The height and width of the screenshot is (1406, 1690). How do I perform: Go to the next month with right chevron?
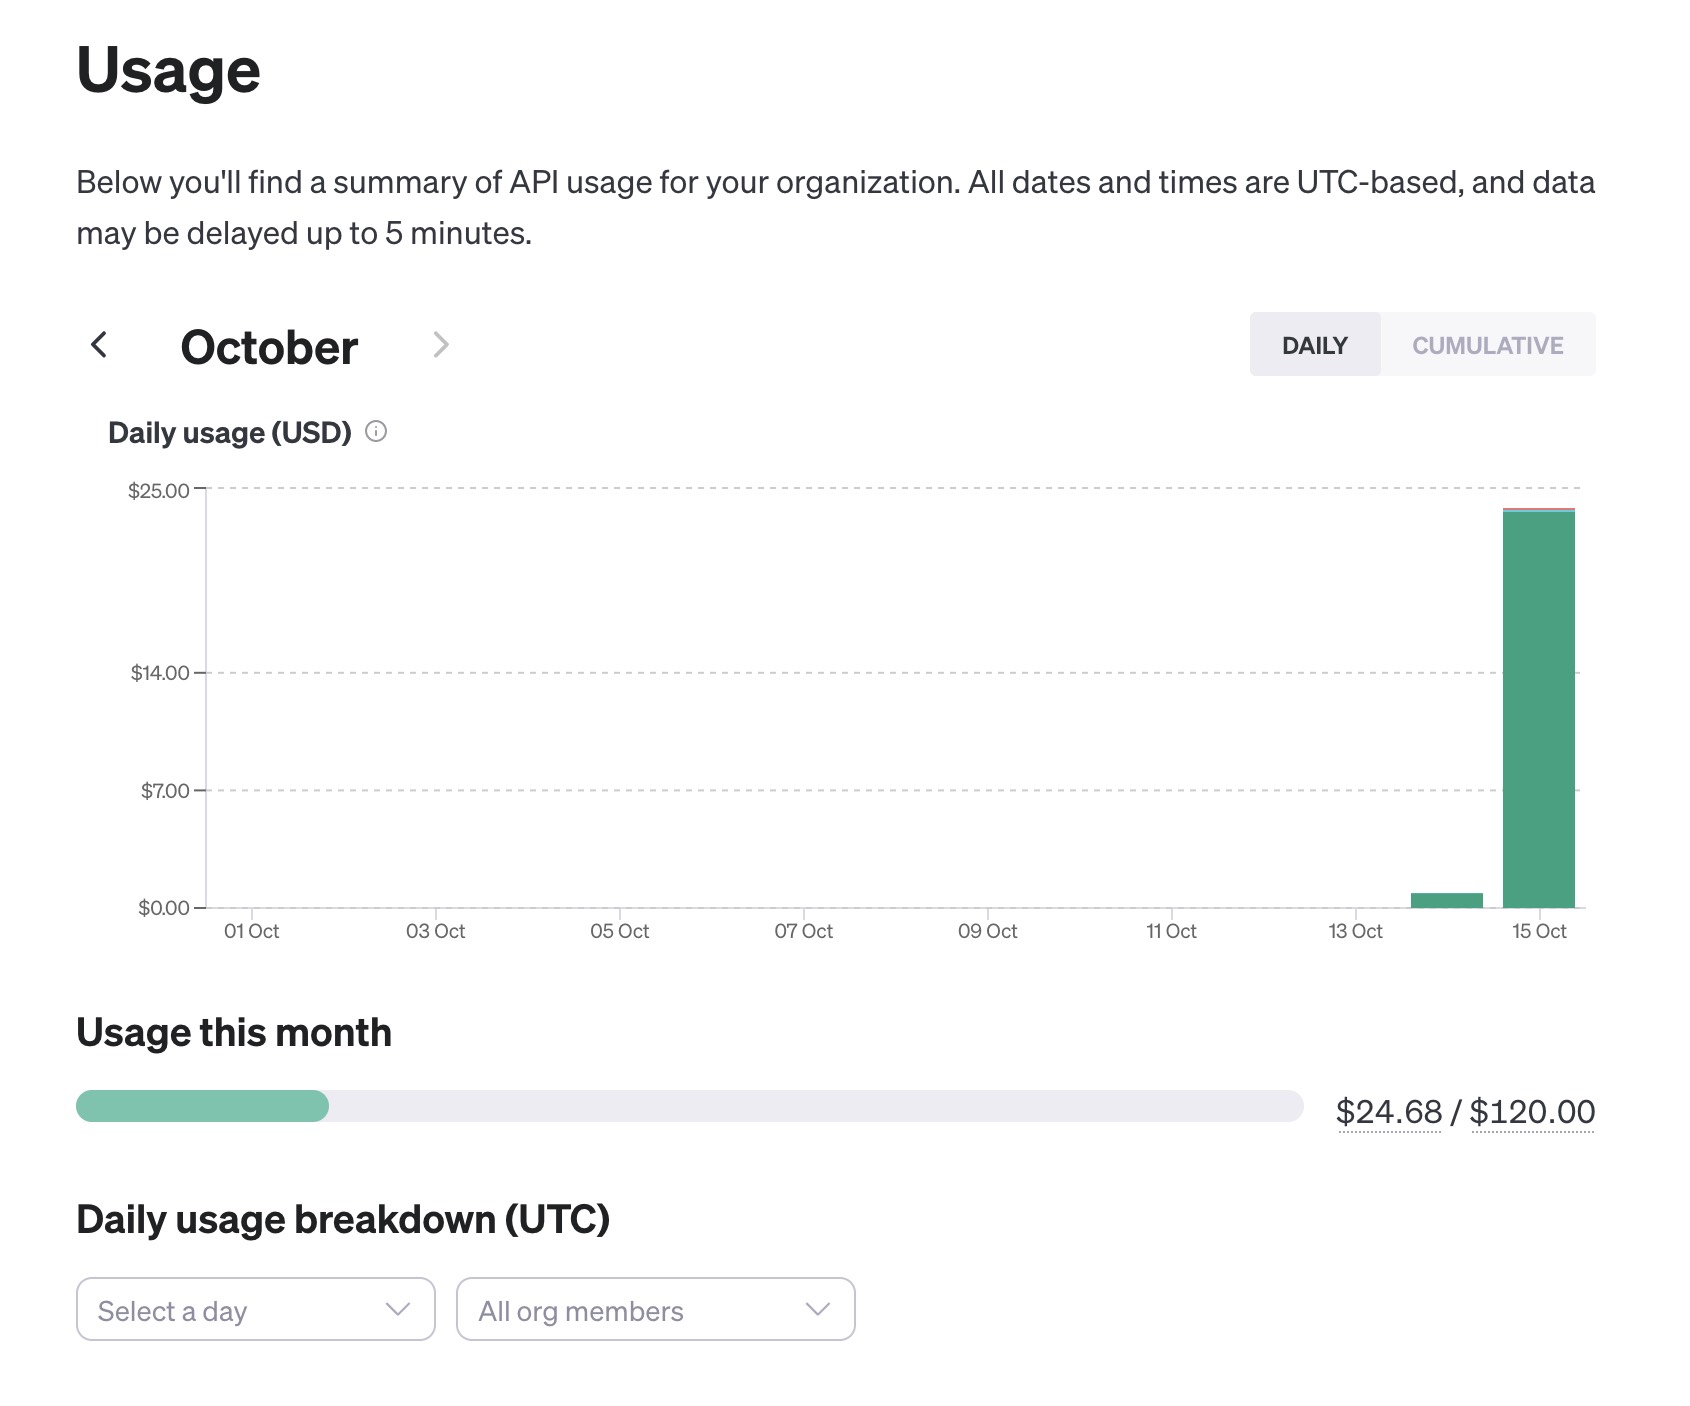tap(440, 345)
